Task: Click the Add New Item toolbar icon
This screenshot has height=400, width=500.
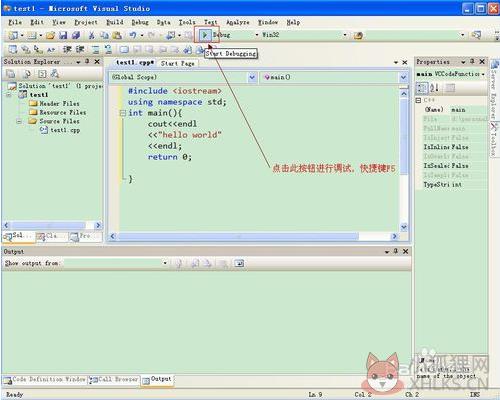Action: pos(33,35)
